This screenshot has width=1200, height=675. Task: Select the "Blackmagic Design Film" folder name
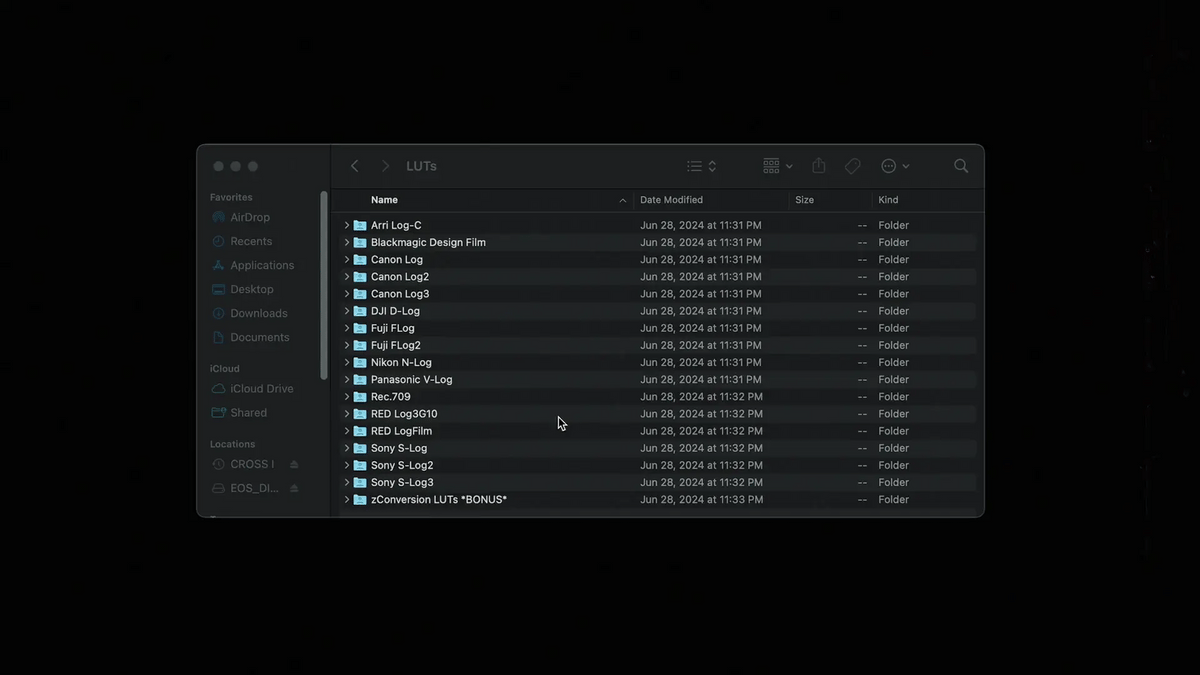[x=428, y=242]
